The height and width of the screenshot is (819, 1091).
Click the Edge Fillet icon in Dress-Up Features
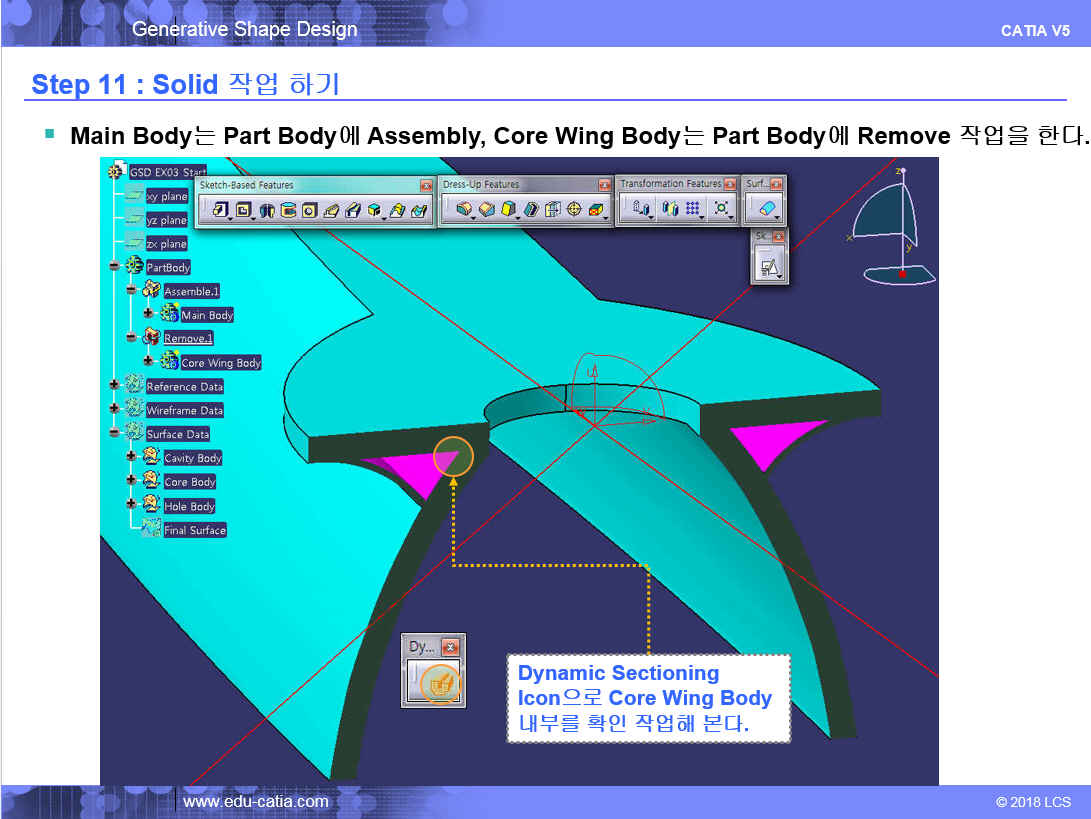click(463, 210)
